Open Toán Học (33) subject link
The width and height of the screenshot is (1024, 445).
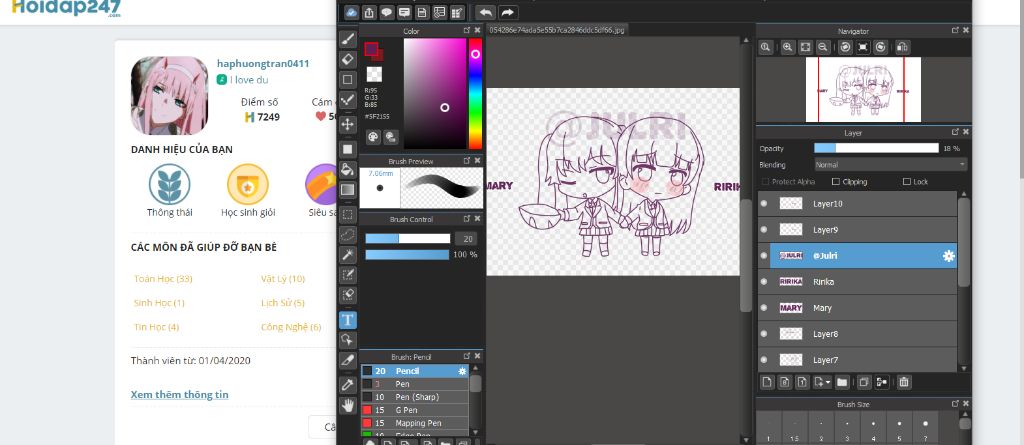pos(163,279)
